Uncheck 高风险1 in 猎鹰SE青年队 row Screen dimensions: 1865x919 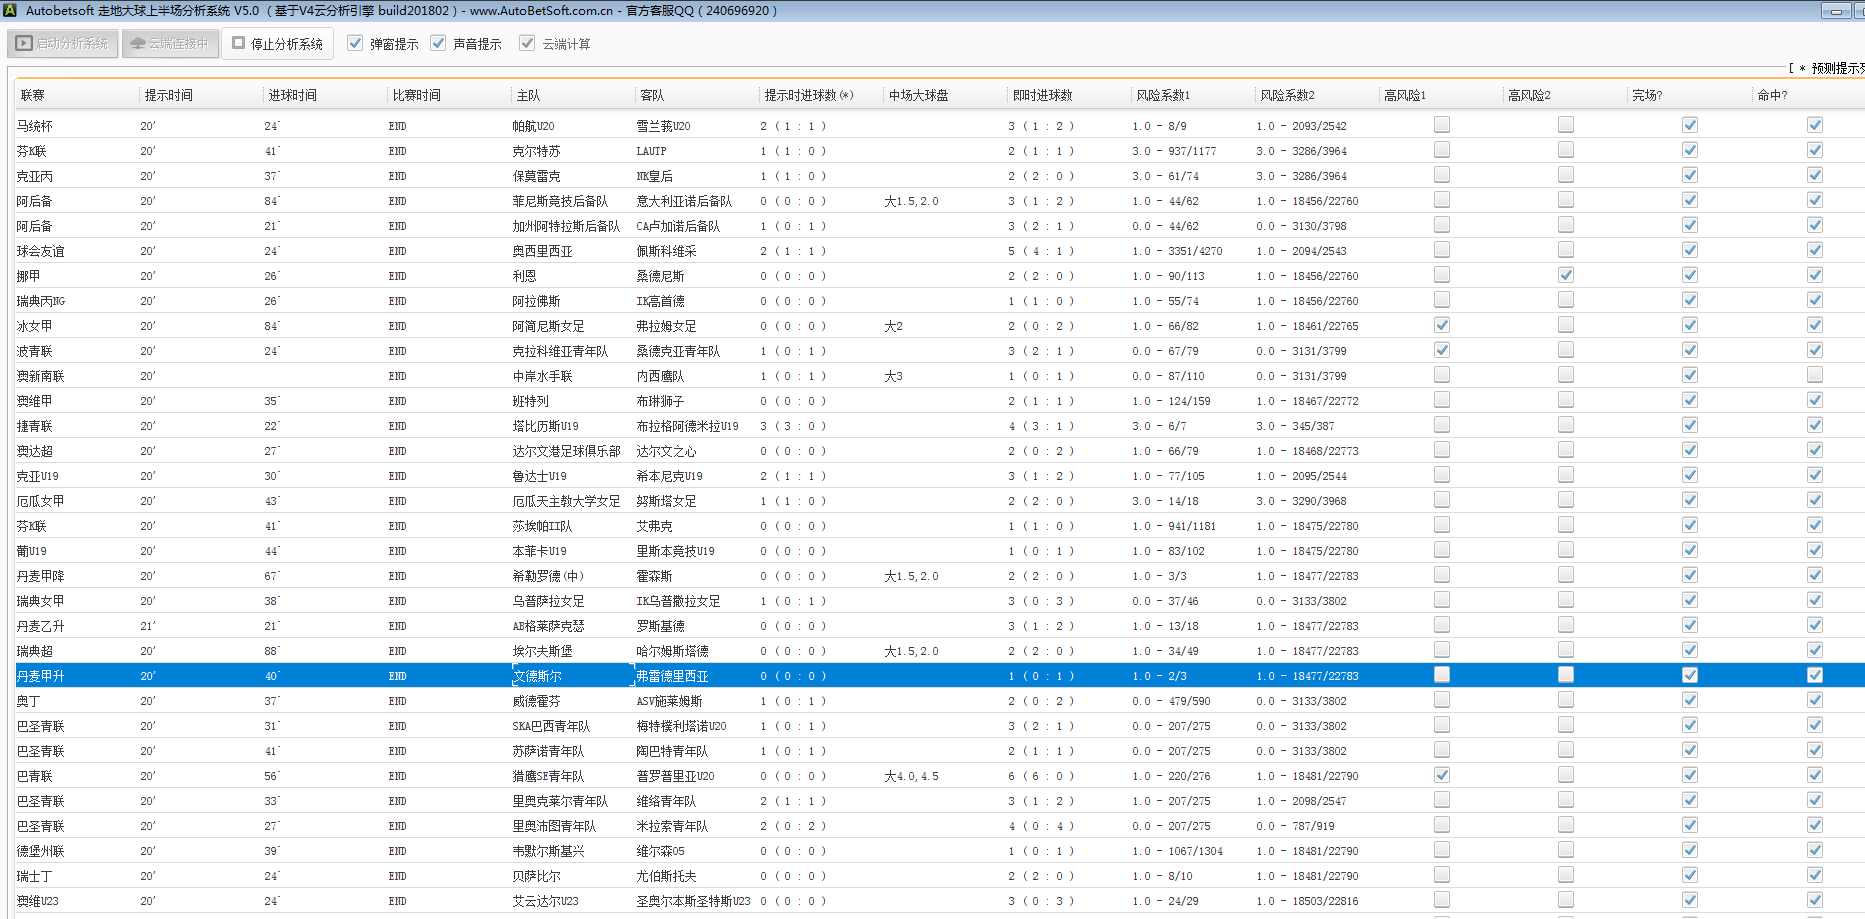1442,775
